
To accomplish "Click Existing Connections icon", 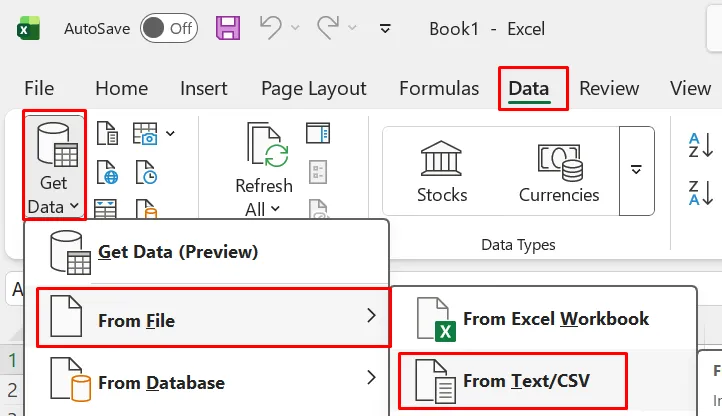I will pyautogui.click(x=146, y=208).
